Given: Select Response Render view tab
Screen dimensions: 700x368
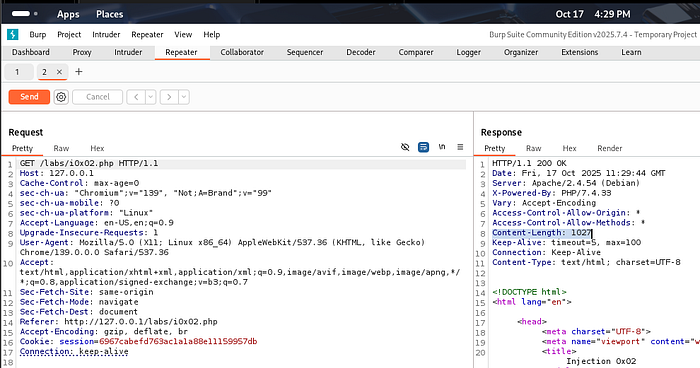Looking at the screenshot, I should 610,148.
